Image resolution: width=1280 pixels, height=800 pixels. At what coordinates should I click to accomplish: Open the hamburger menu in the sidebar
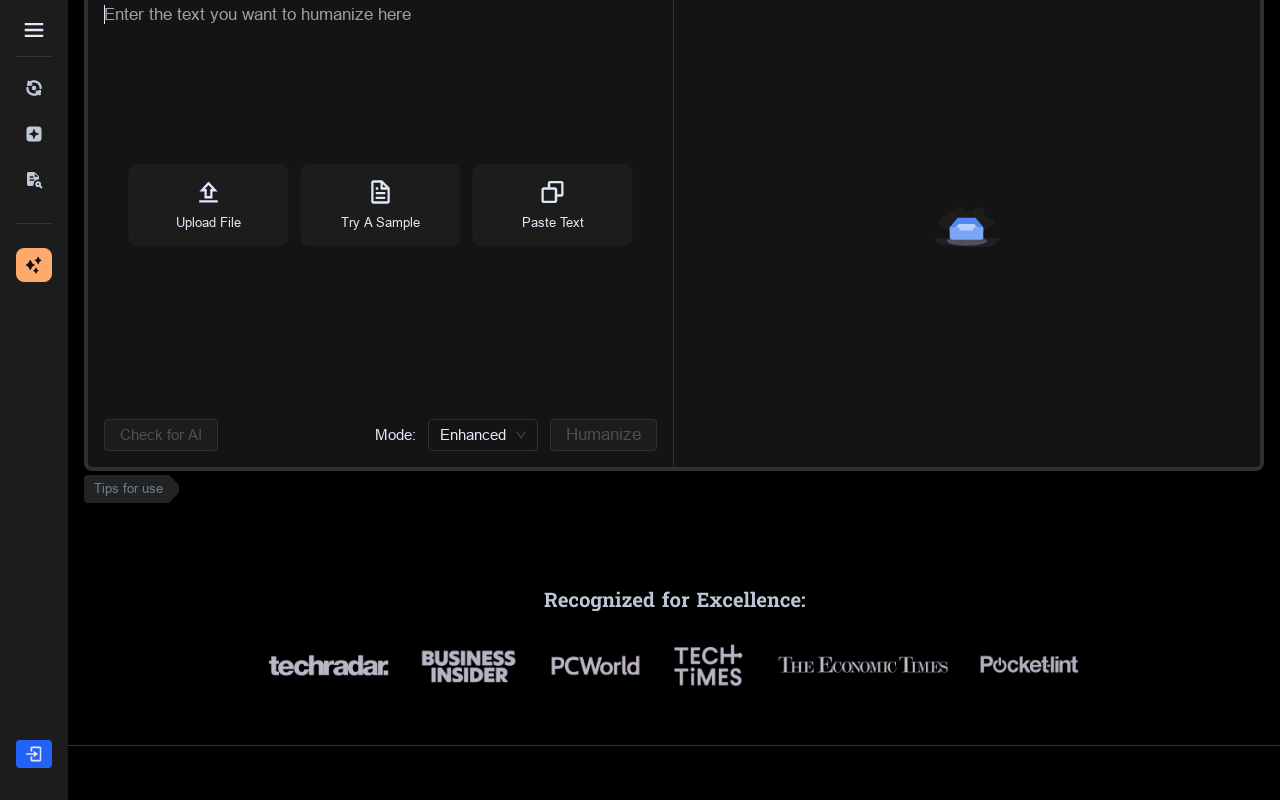pyautogui.click(x=34, y=30)
